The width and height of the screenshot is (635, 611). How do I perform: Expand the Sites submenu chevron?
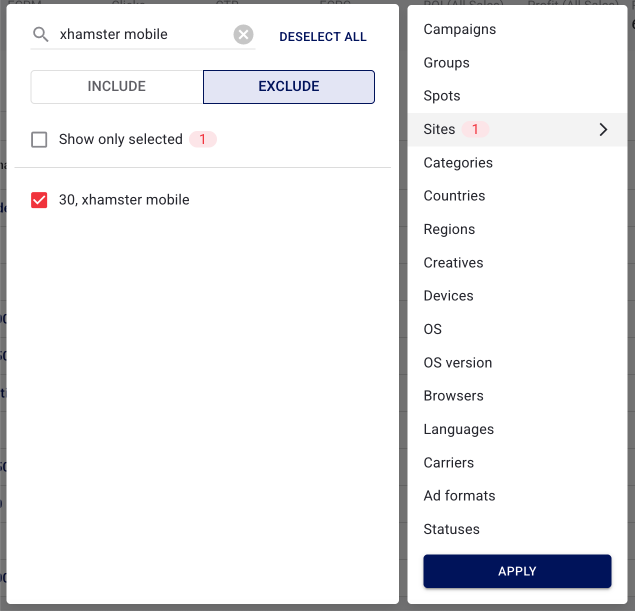(603, 130)
